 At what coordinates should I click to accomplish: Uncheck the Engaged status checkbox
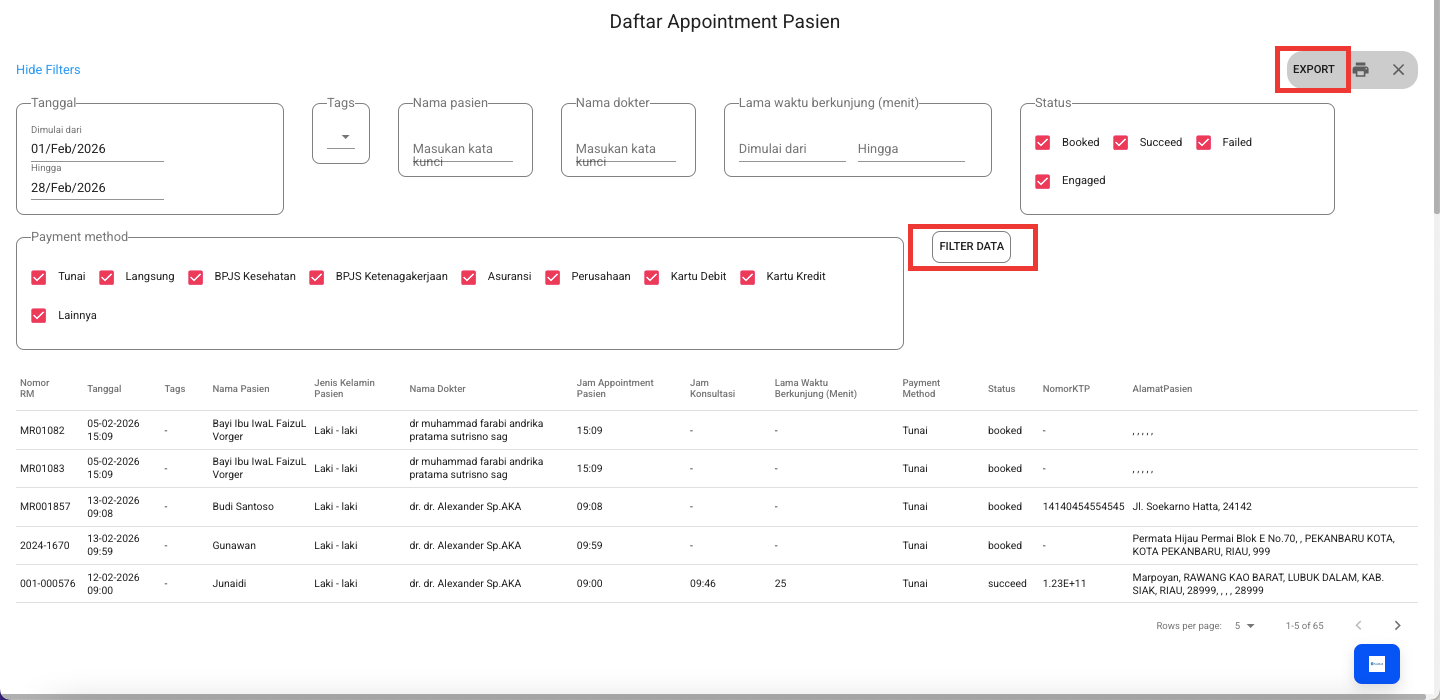coord(1043,181)
